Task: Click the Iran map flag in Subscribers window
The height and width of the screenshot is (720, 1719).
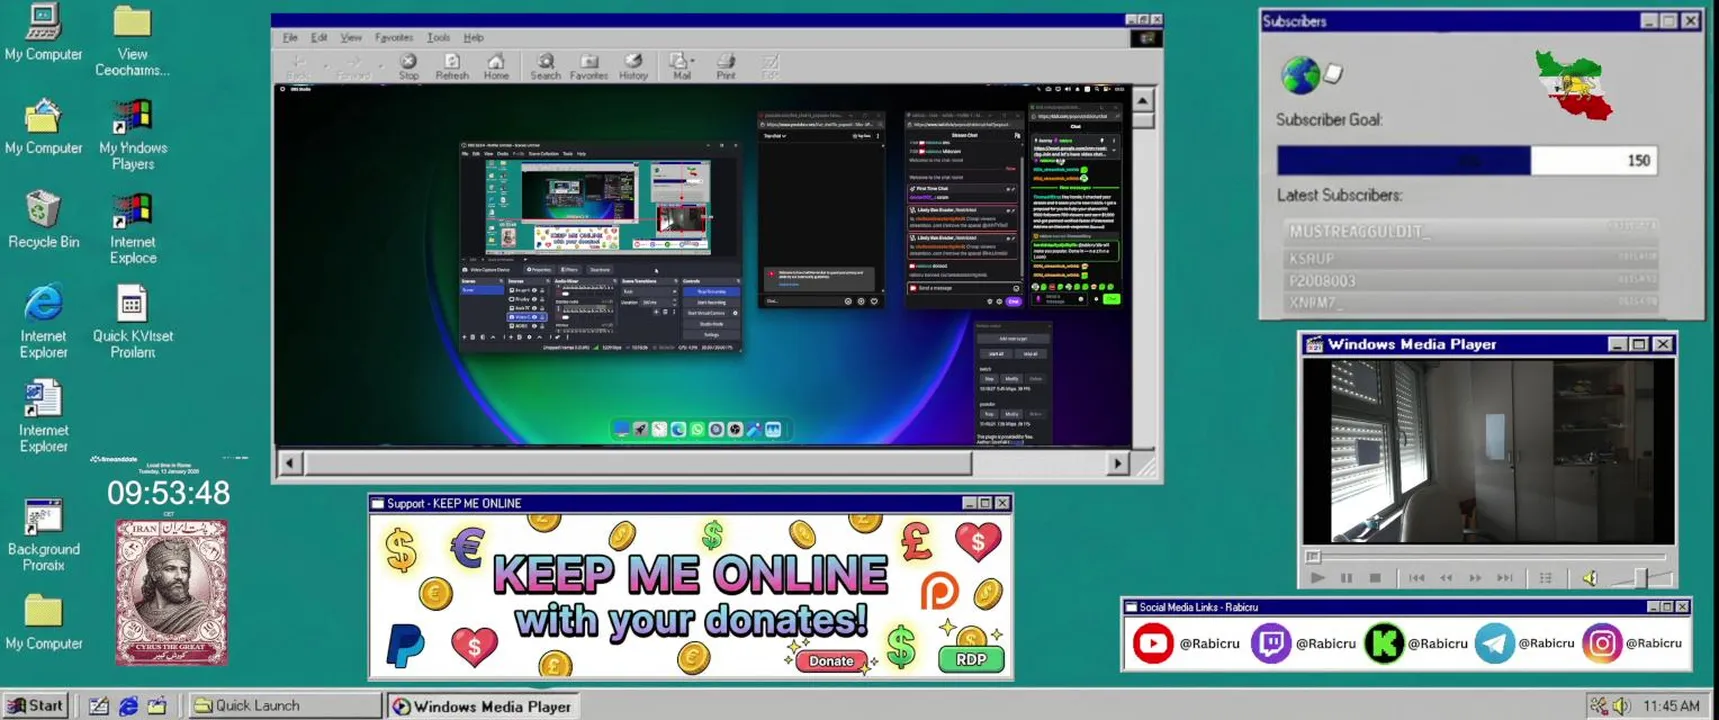Action: coord(1574,86)
